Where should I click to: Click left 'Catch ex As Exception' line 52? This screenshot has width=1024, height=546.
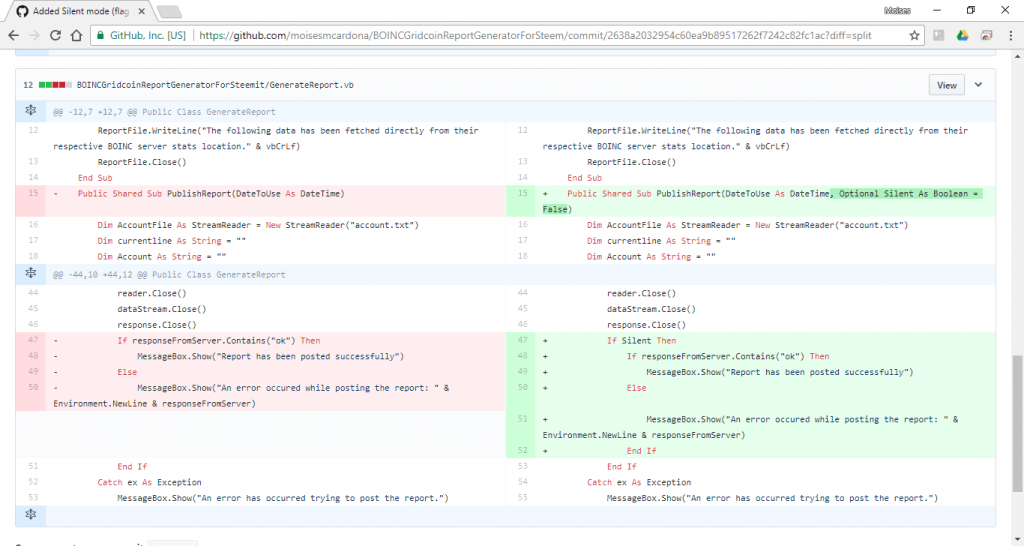pos(150,482)
